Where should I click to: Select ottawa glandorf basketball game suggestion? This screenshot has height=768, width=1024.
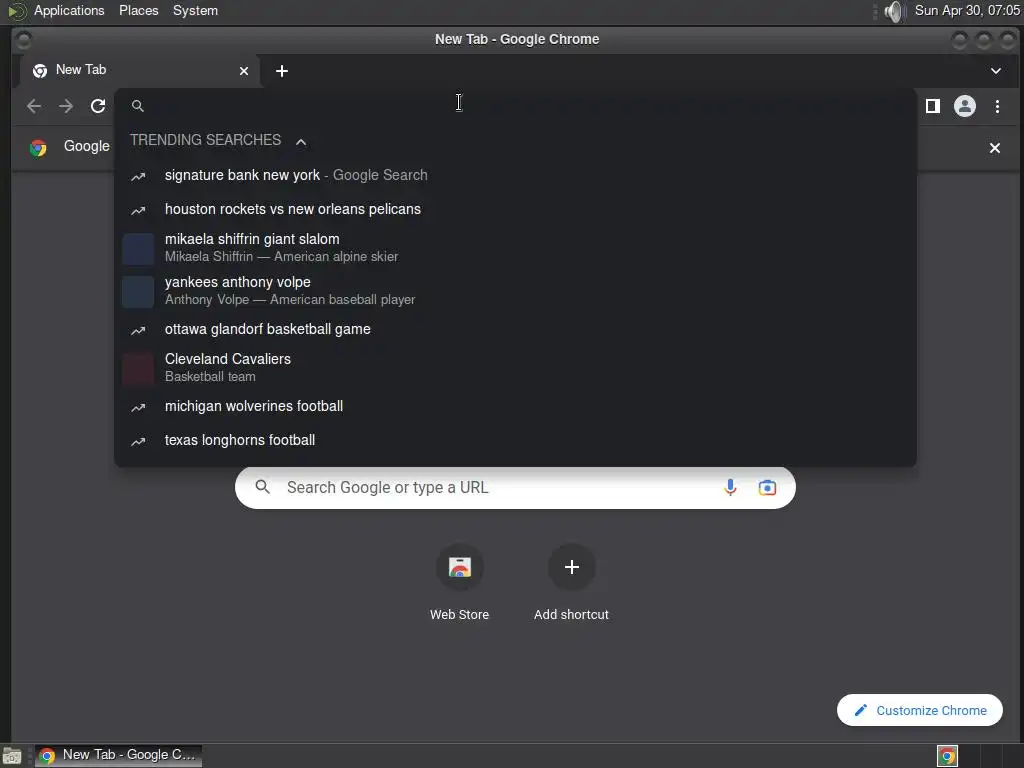point(515,329)
